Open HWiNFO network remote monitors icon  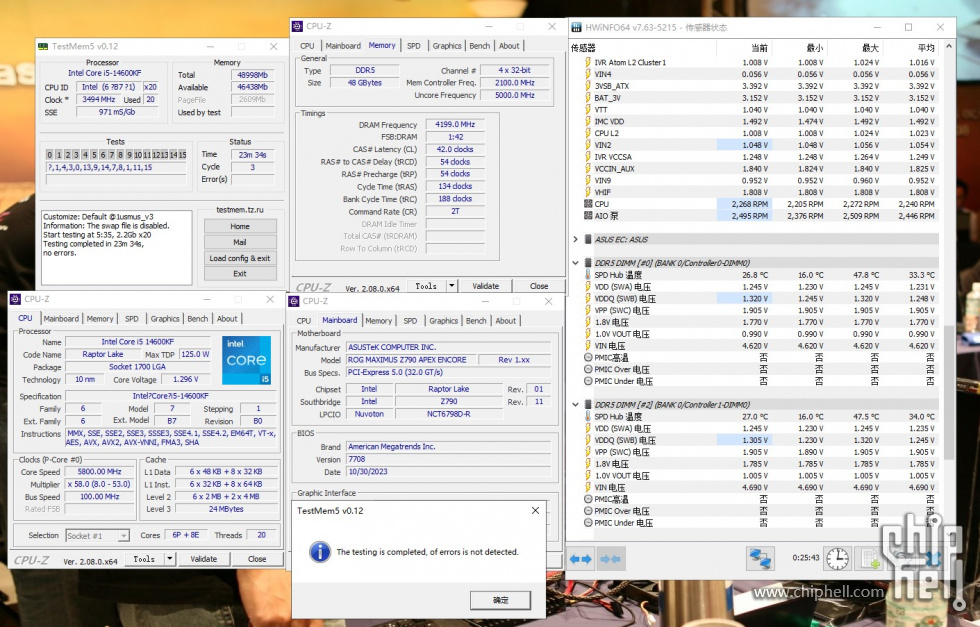tap(761, 558)
